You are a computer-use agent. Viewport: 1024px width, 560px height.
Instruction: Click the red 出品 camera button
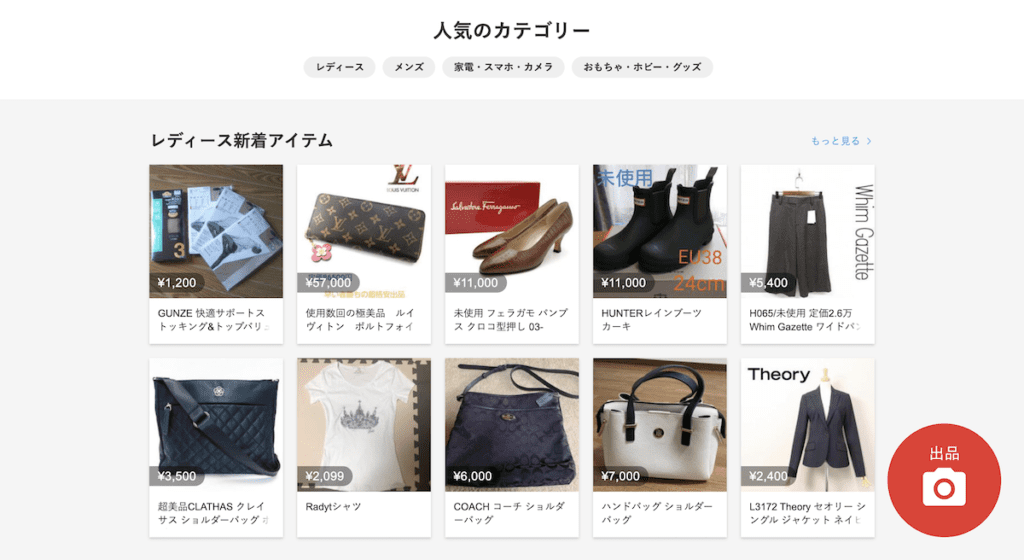(944, 480)
